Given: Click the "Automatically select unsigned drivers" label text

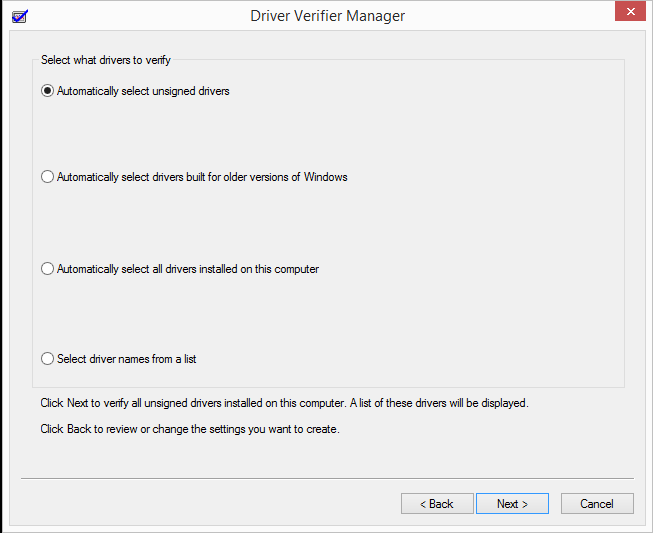Looking at the screenshot, I should click(143, 91).
